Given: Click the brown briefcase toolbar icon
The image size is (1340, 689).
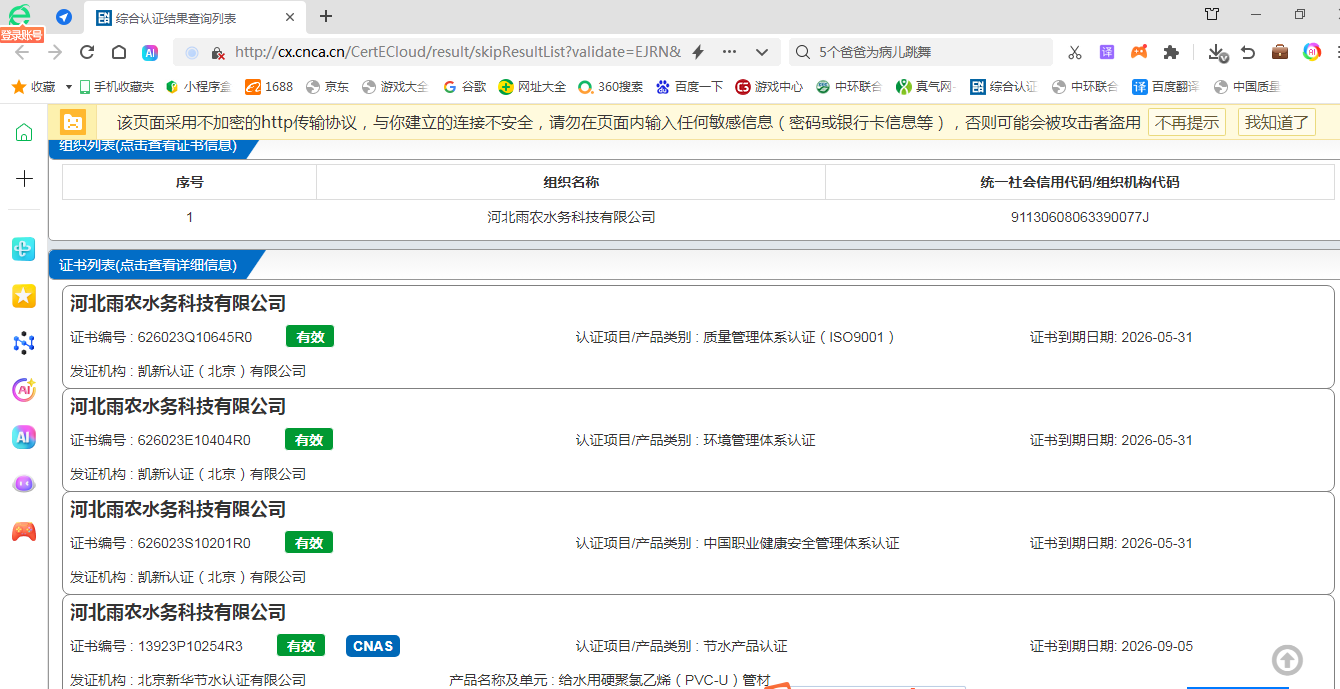Looking at the screenshot, I should coord(1280,52).
